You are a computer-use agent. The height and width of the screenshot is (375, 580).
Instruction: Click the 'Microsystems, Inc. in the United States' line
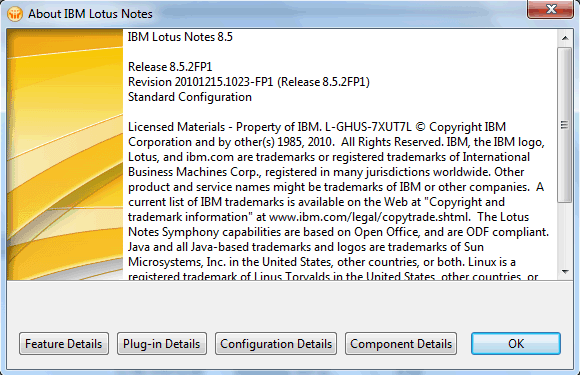coord(321,262)
